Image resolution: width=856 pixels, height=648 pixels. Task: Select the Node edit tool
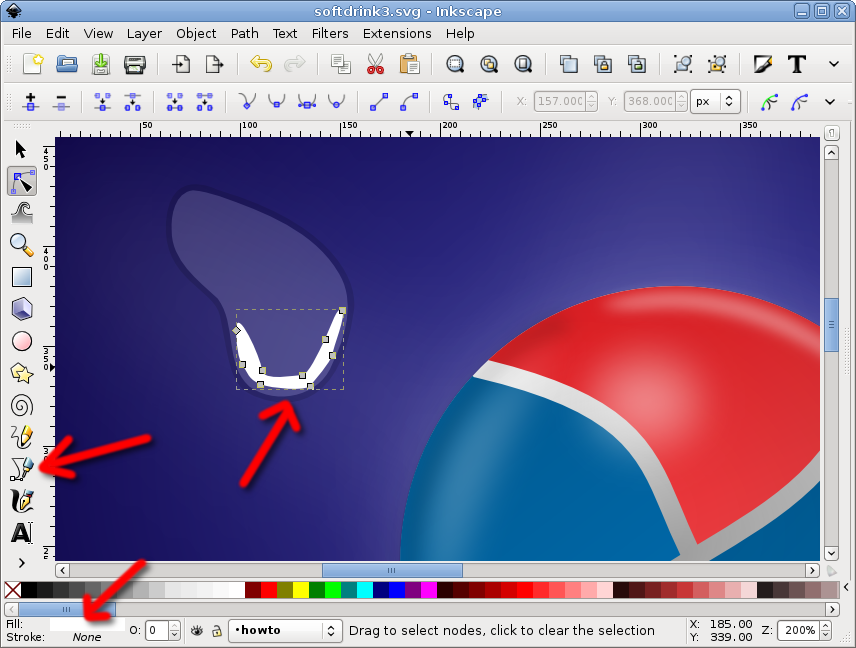click(22, 181)
